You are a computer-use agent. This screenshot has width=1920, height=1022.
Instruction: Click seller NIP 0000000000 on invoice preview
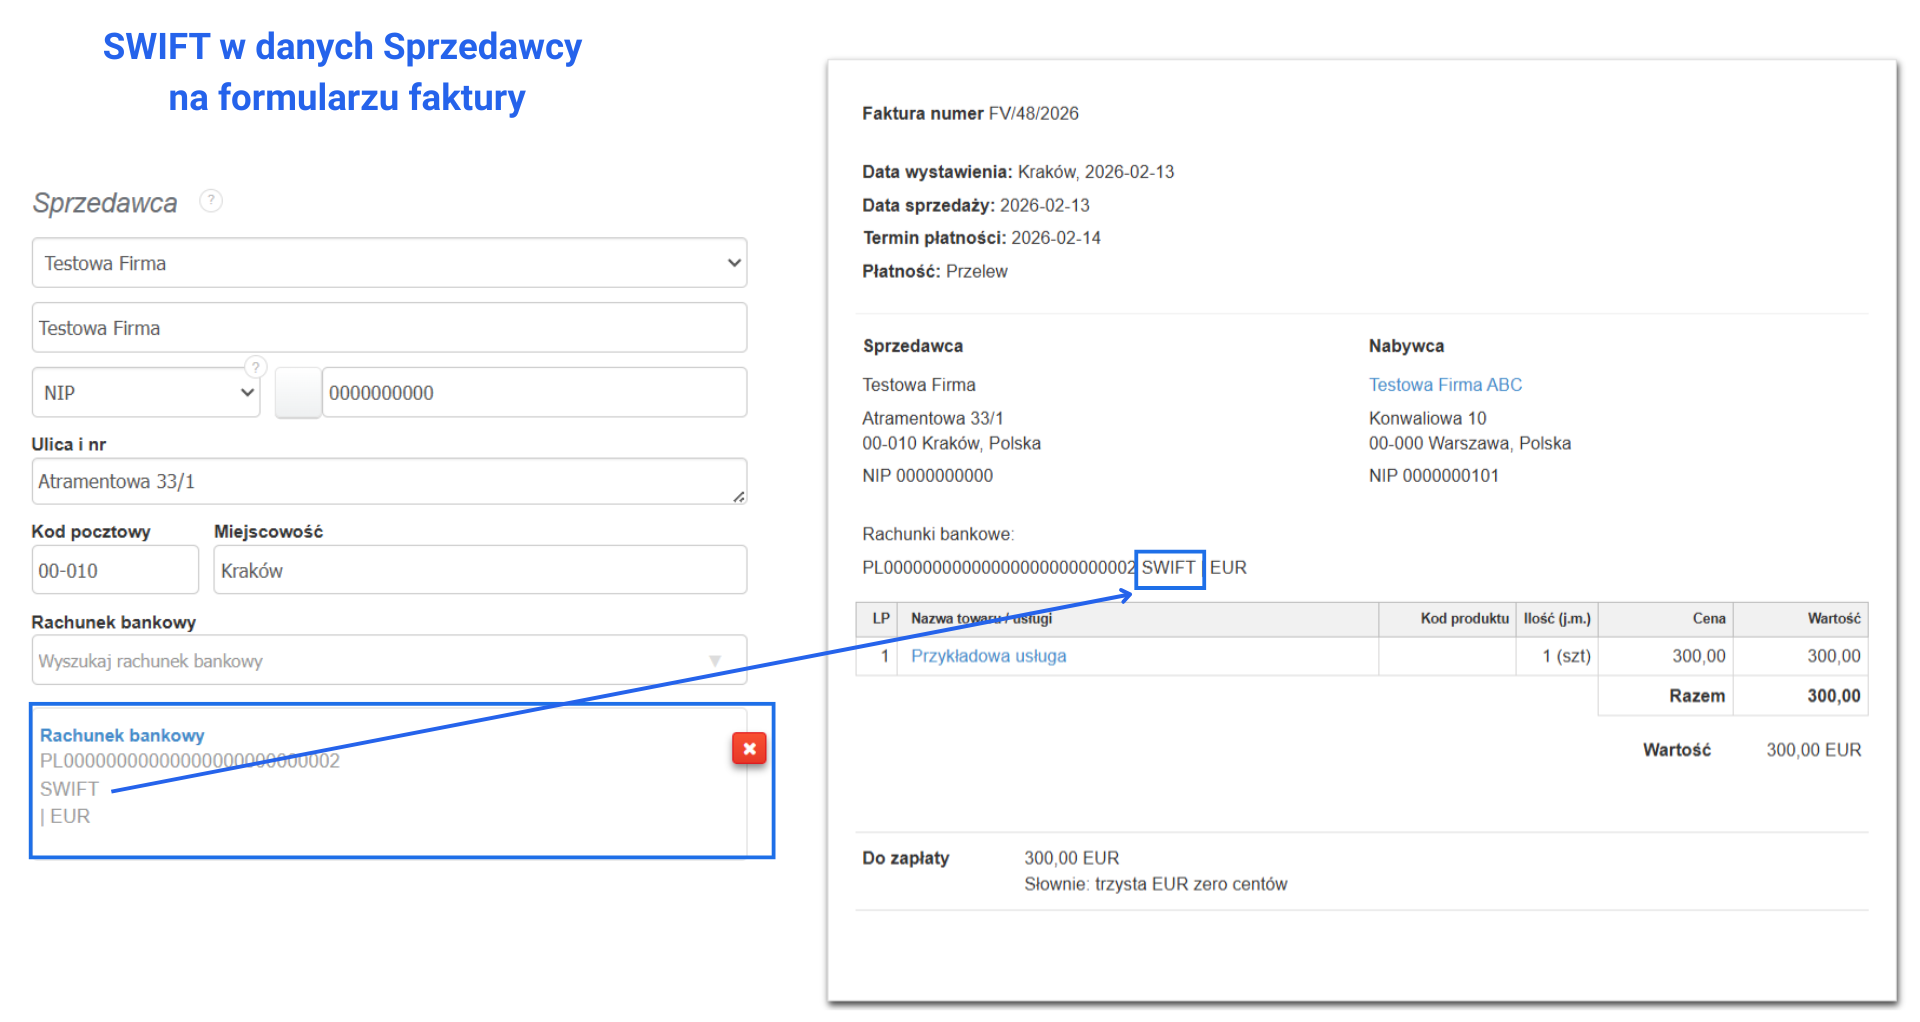927,476
